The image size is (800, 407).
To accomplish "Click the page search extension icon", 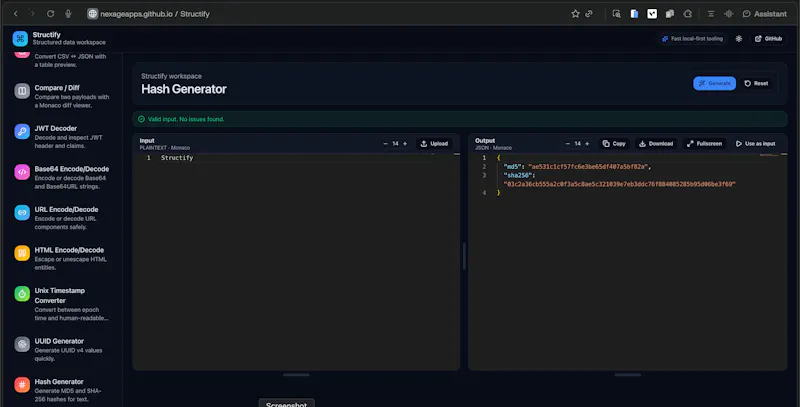I will (x=616, y=14).
